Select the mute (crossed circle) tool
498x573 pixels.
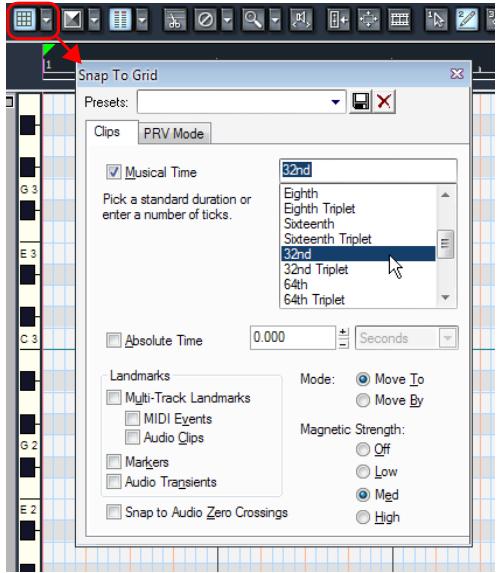[206, 19]
